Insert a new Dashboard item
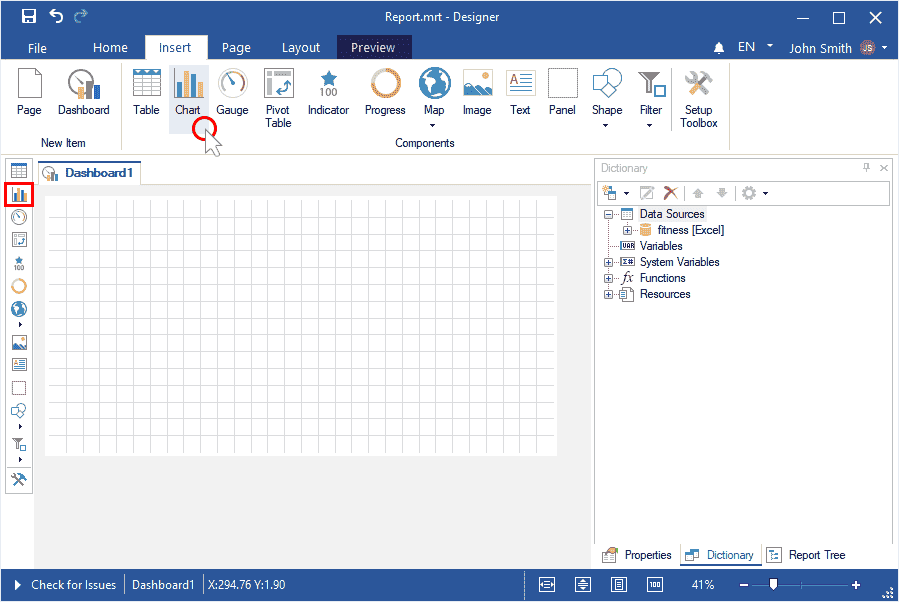Viewport: 899px width, 602px height. point(84,92)
